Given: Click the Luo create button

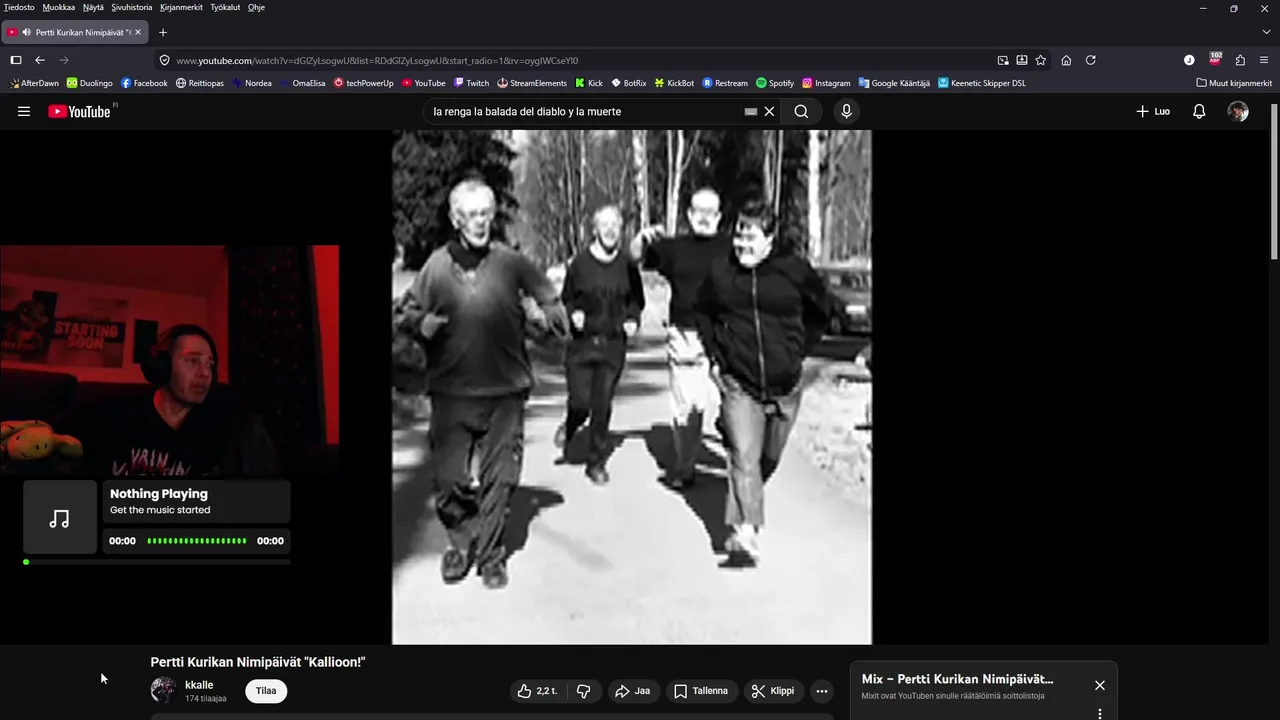Looking at the screenshot, I should pos(1153,111).
